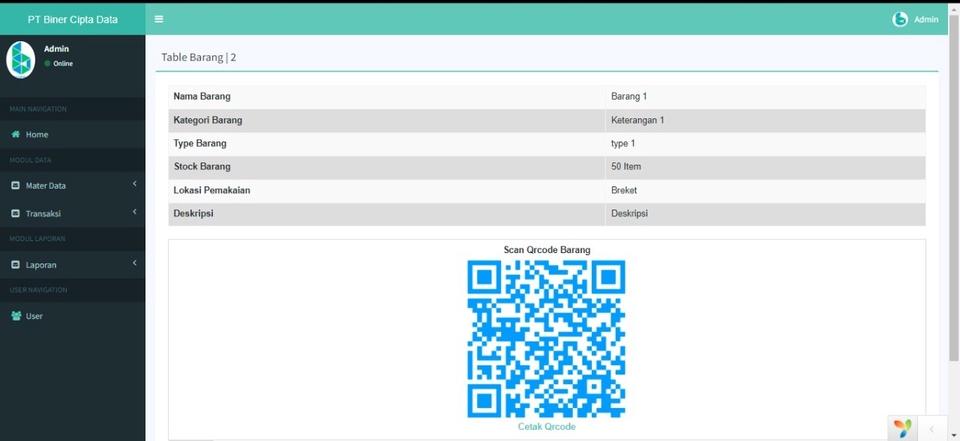Open the Mater Data menu
The height and width of the screenshot is (441, 960).
pyautogui.click(x=73, y=186)
